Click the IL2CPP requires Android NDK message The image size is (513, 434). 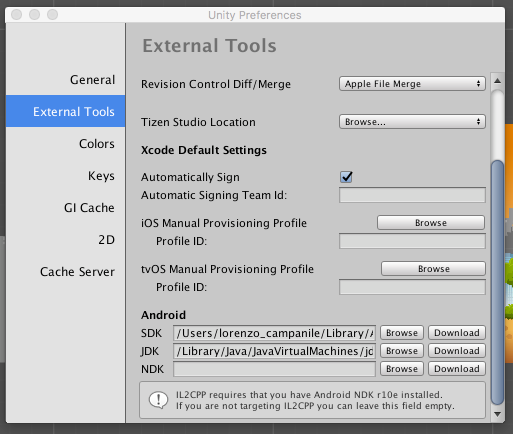(315, 400)
